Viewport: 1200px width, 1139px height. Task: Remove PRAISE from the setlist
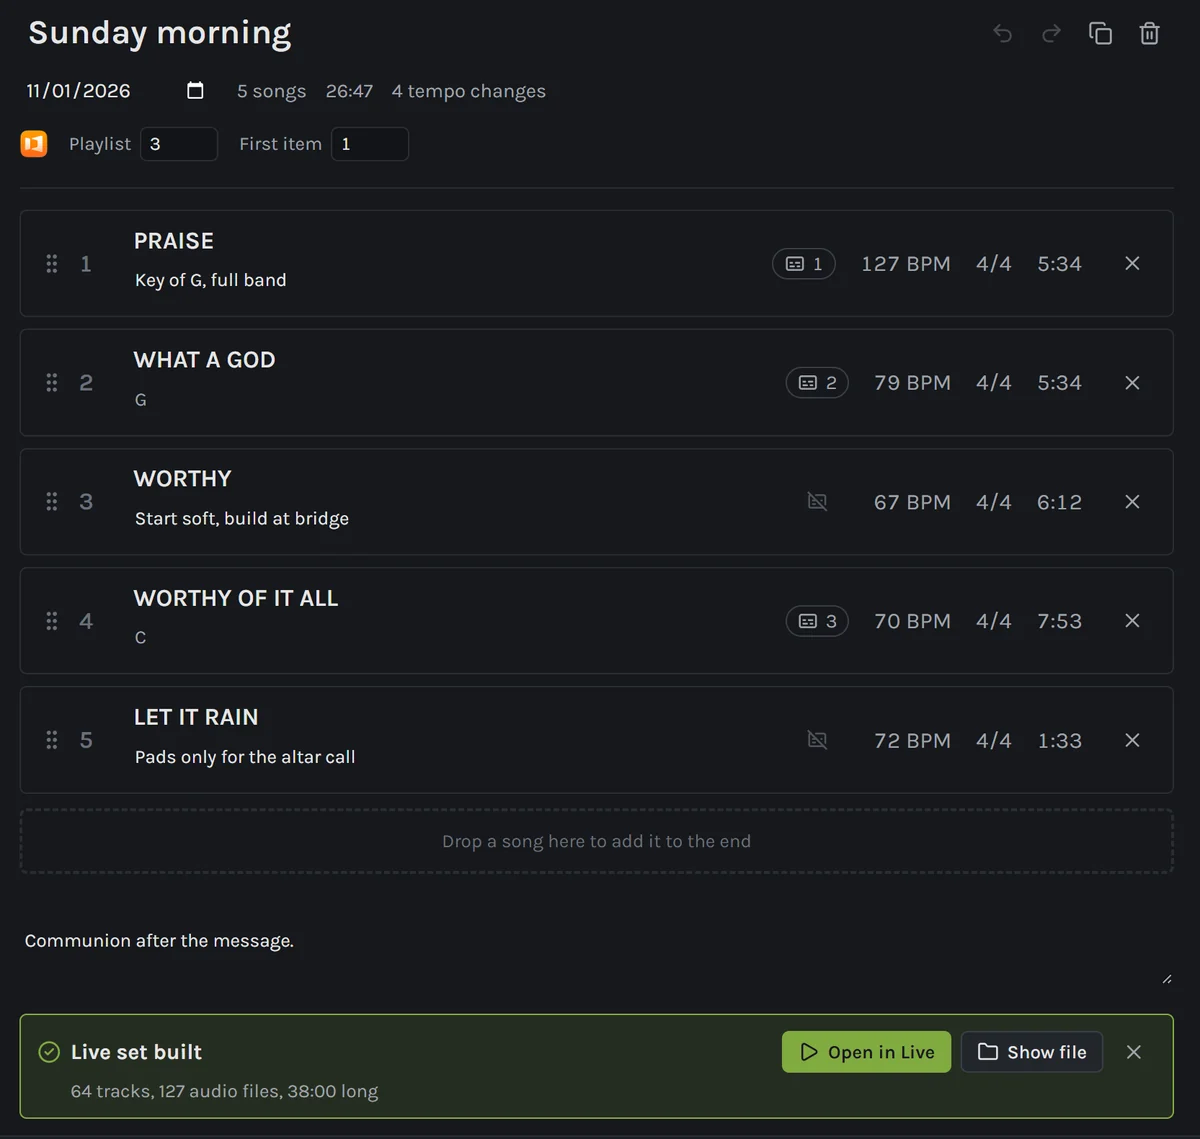pos(1132,264)
